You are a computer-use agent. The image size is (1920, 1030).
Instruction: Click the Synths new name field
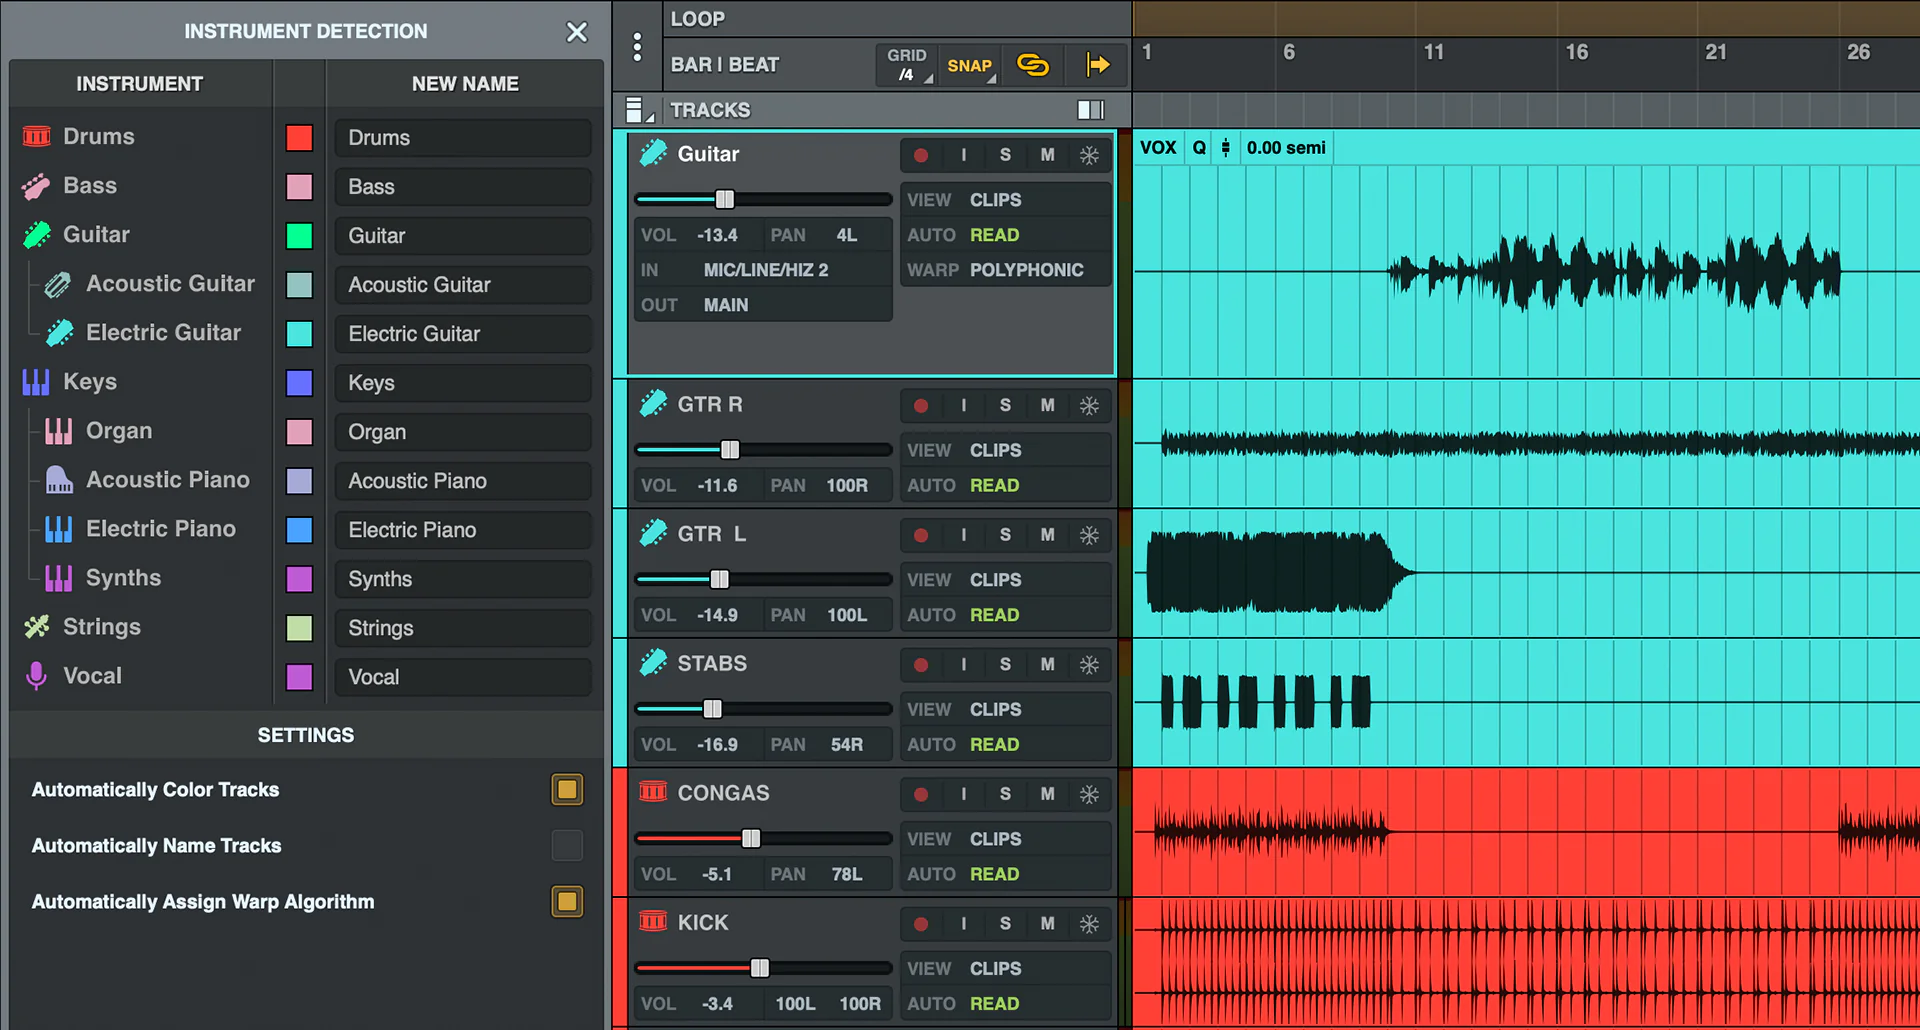(463, 579)
